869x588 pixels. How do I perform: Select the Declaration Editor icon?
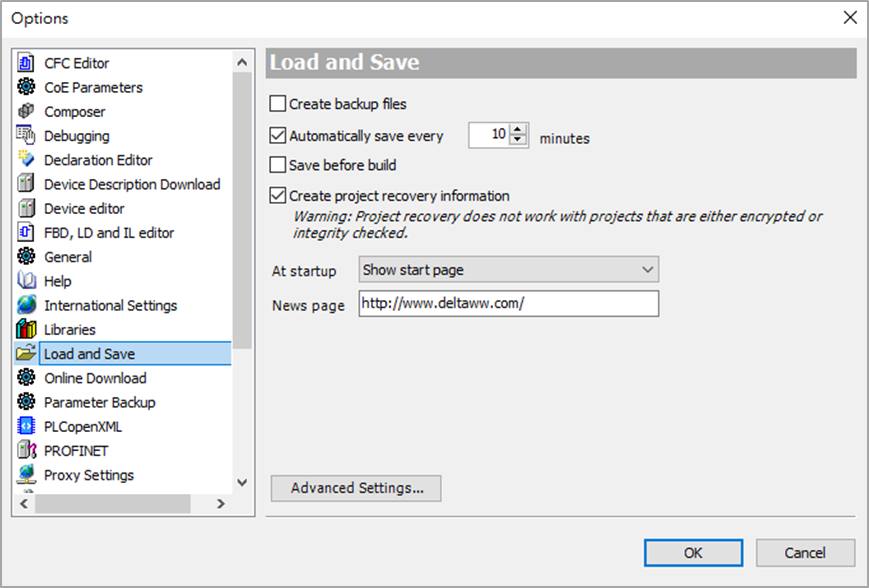pos(25,160)
